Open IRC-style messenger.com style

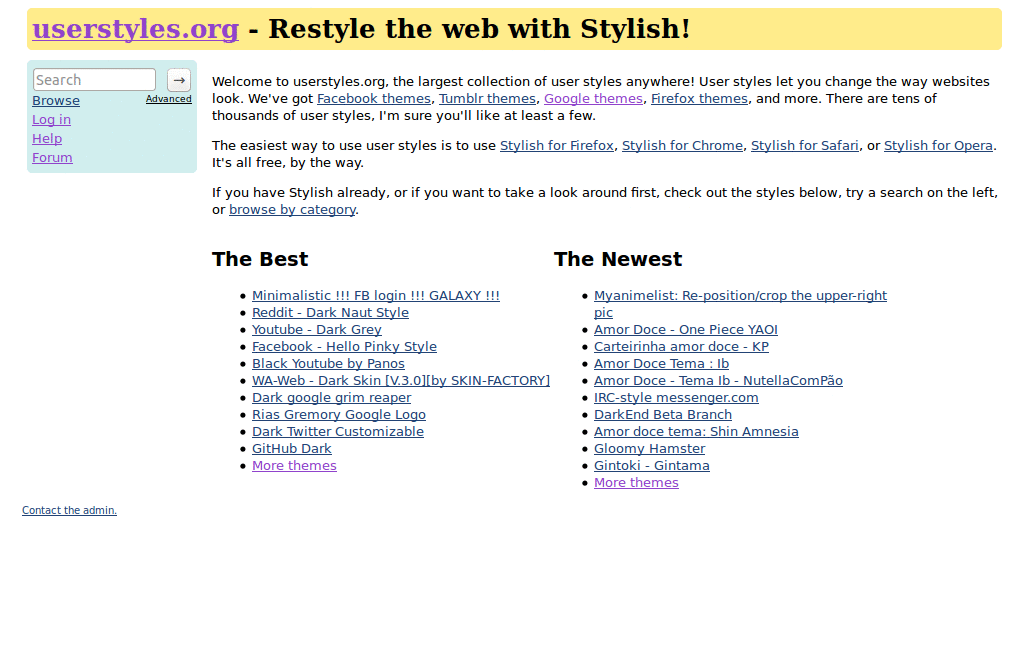pos(676,398)
